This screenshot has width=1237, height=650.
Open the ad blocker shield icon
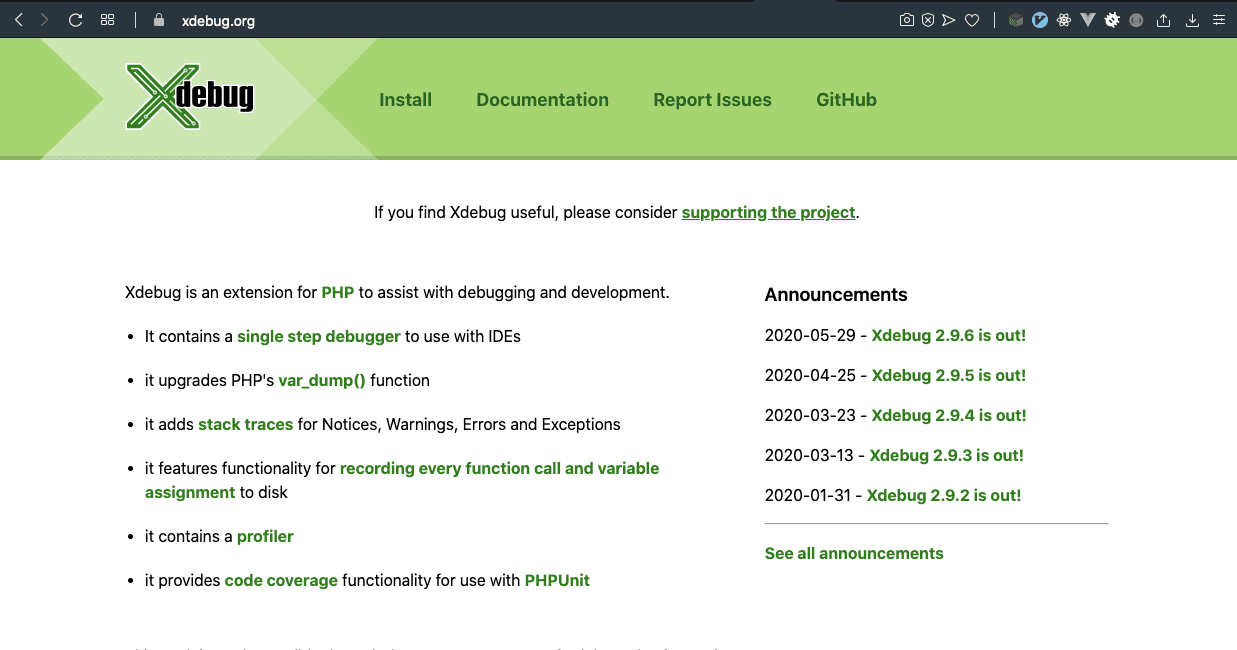click(928, 20)
